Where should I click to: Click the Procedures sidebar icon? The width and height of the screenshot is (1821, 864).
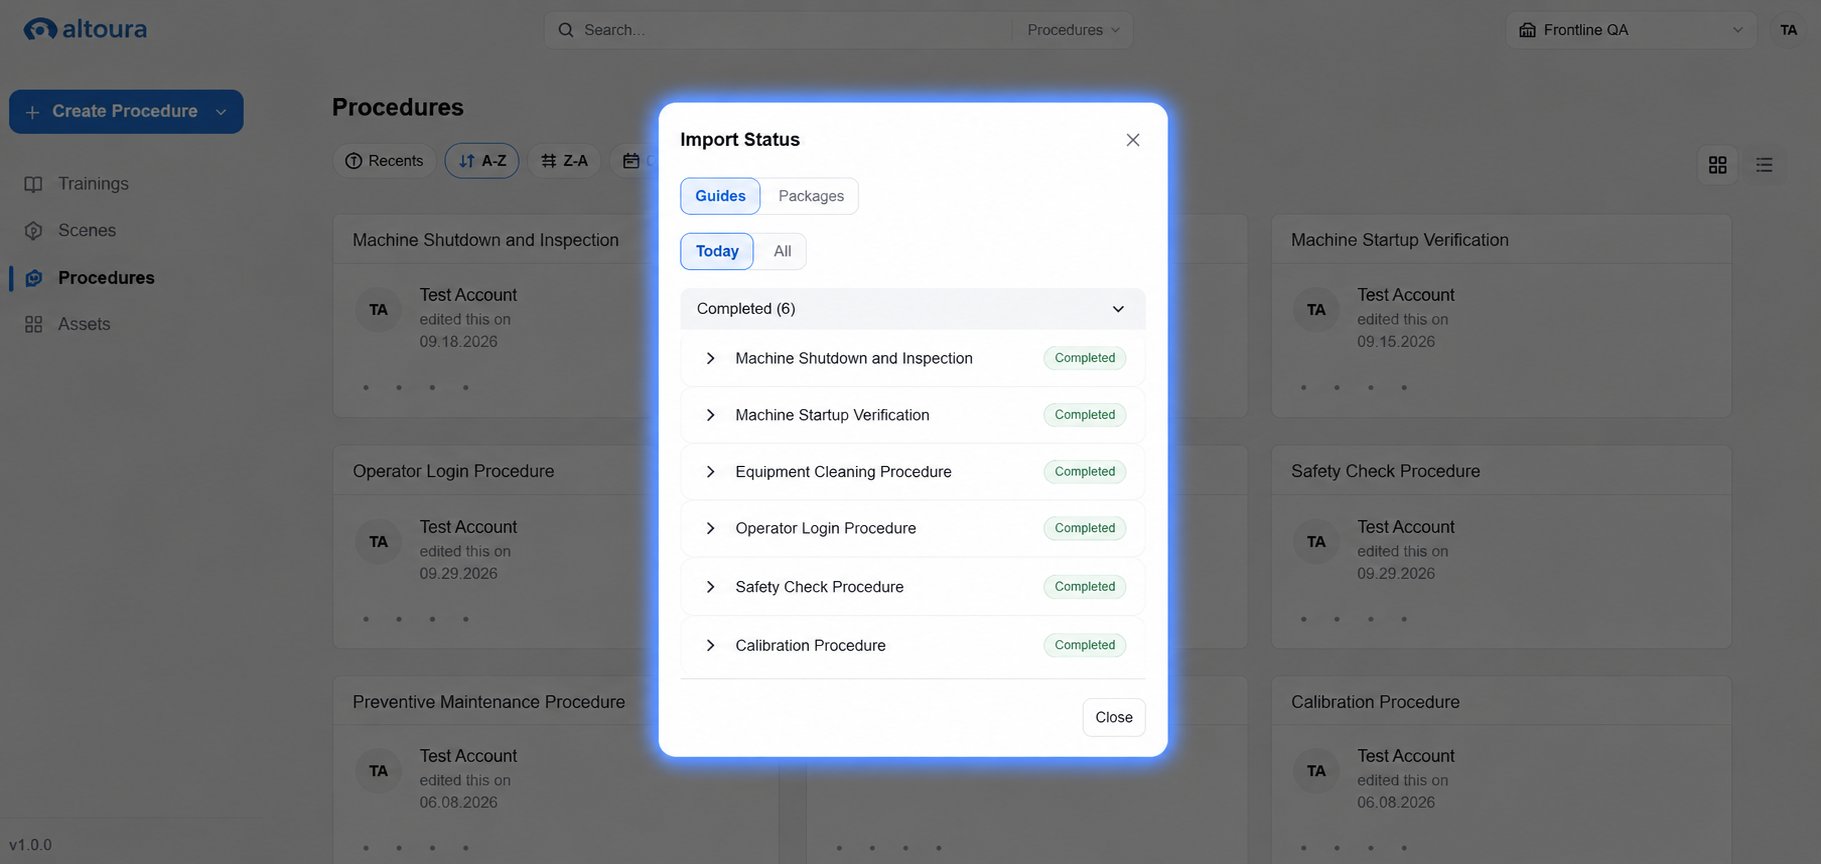click(x=34, y=278)
